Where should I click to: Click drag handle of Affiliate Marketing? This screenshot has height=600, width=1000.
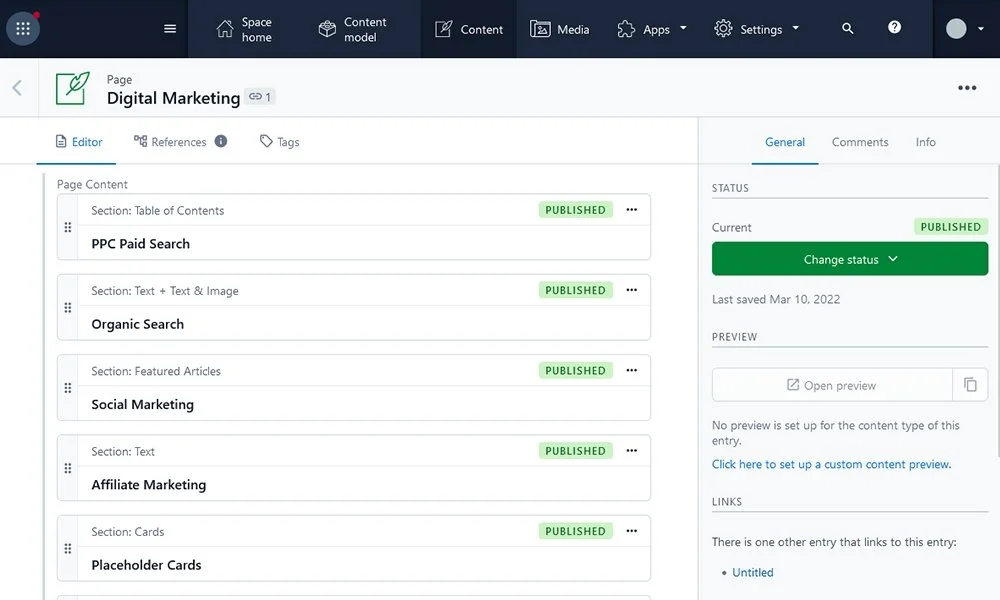tap(68, 469)
